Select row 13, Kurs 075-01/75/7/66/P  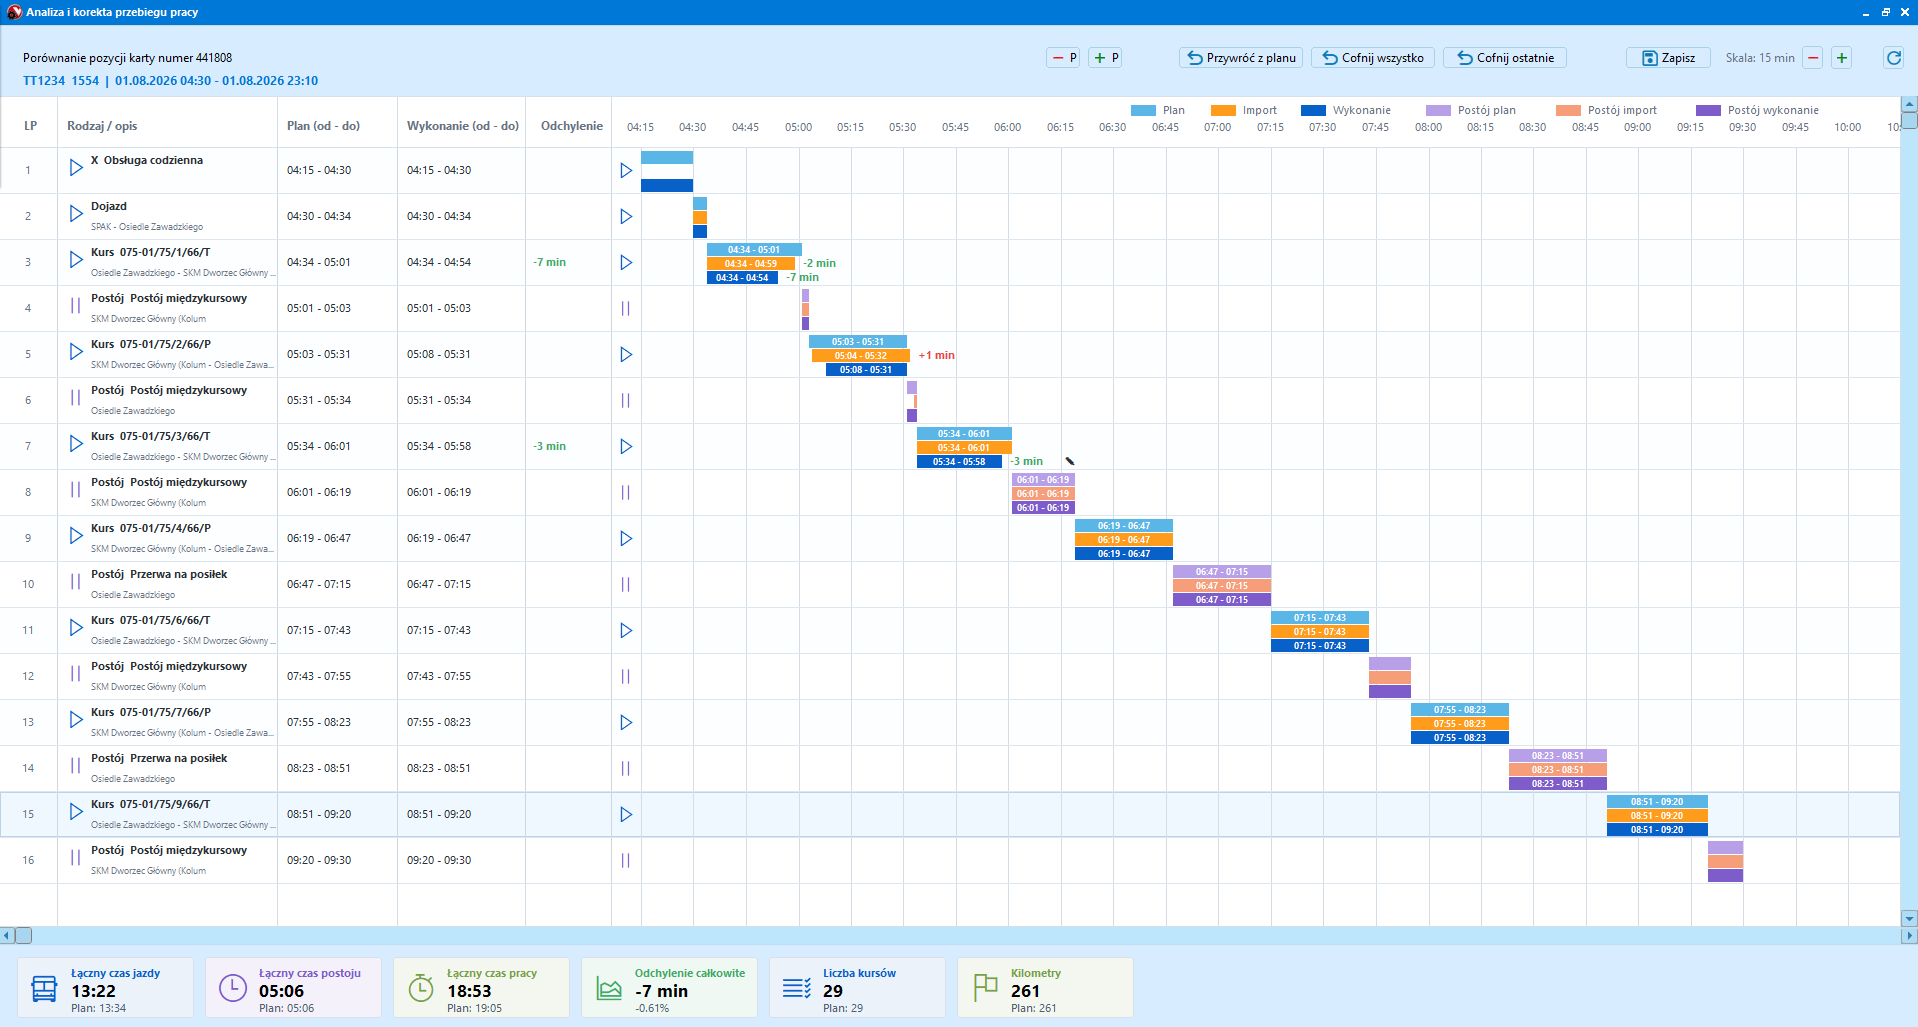point(950,722)
